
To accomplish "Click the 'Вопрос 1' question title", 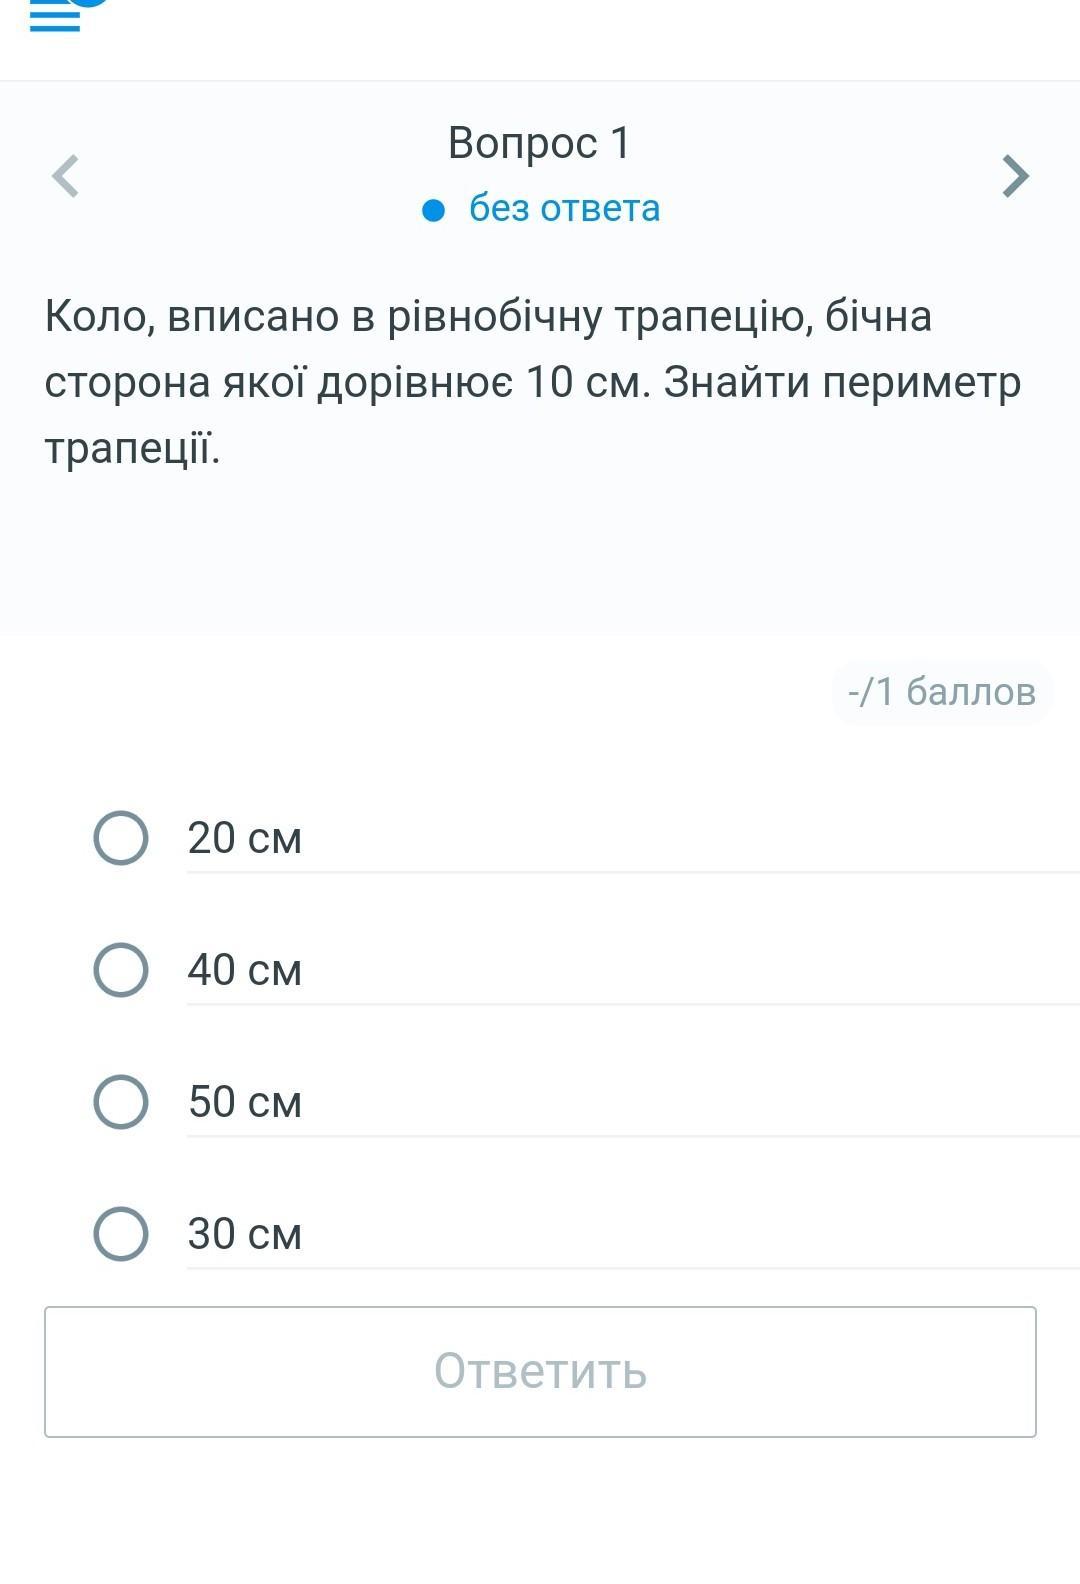I will [539, 143].
